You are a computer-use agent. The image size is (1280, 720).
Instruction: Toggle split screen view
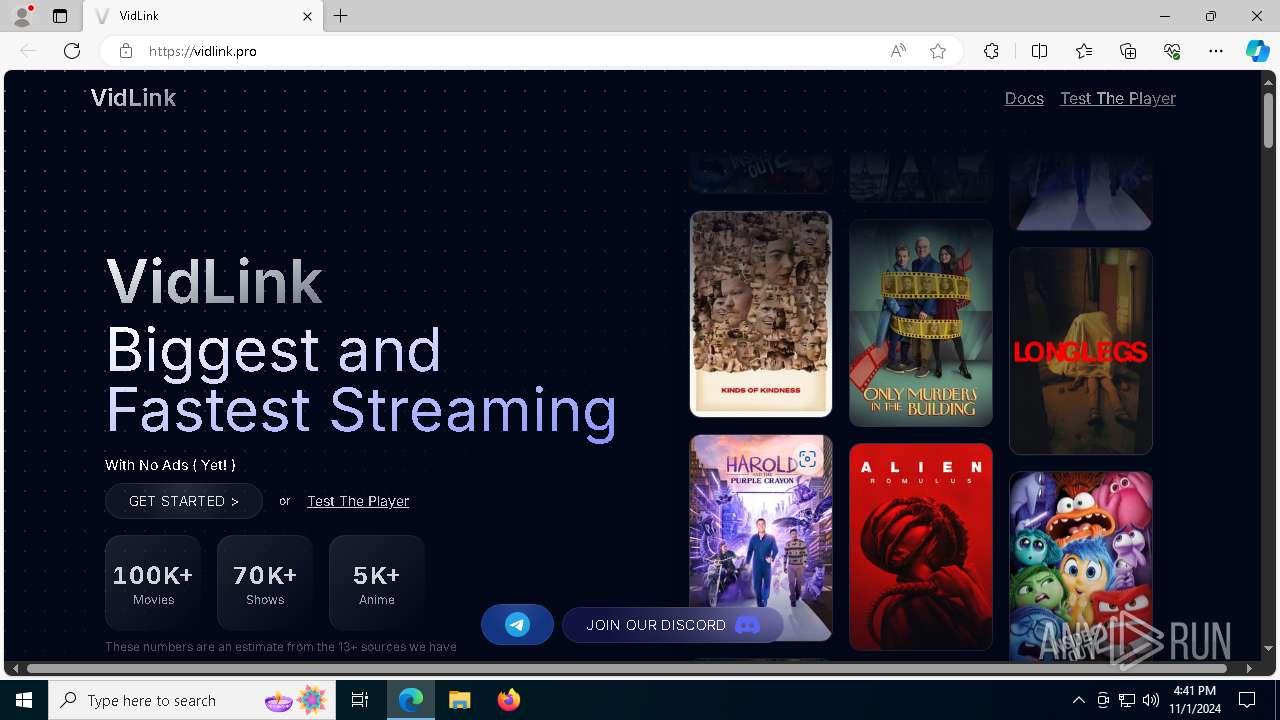point(1039,51)
